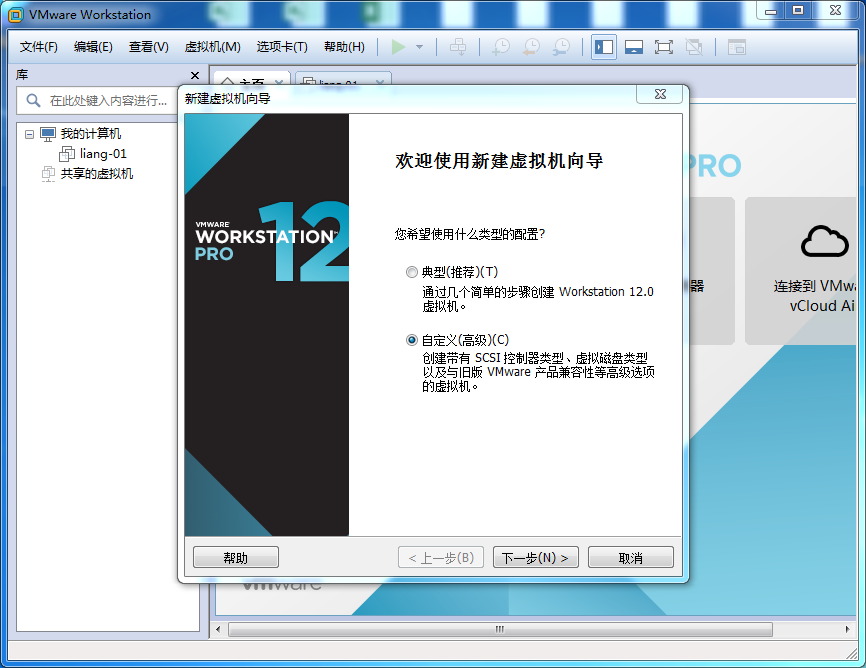
Task: Open the 编辑(E) menu
Action: 93,47
